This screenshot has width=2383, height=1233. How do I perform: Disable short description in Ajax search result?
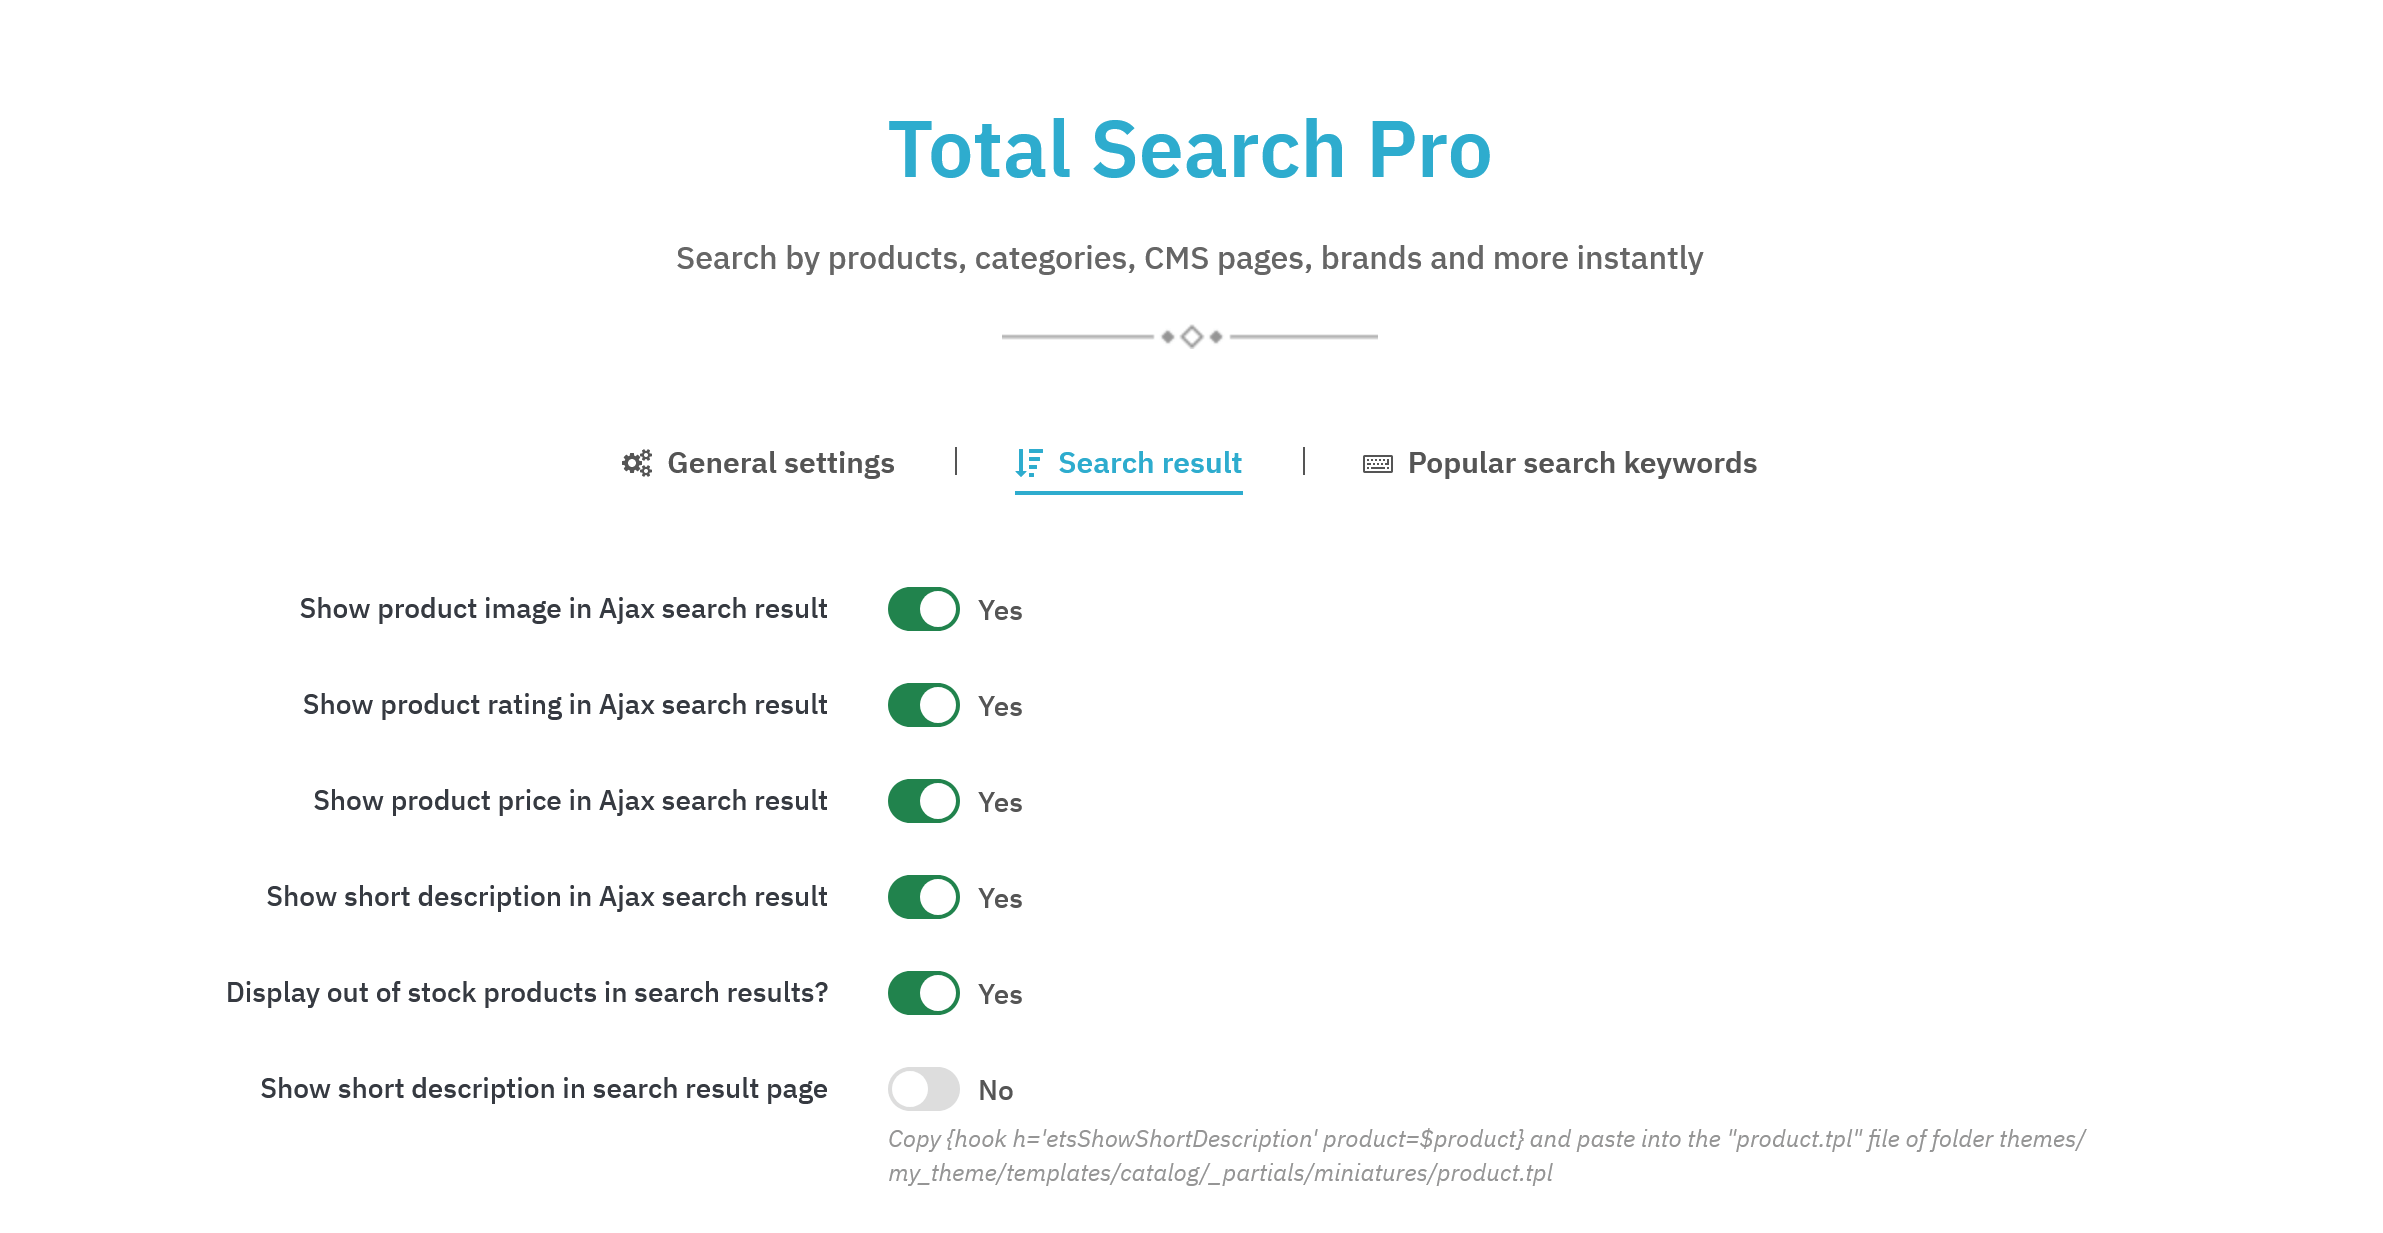click(924, 897)
